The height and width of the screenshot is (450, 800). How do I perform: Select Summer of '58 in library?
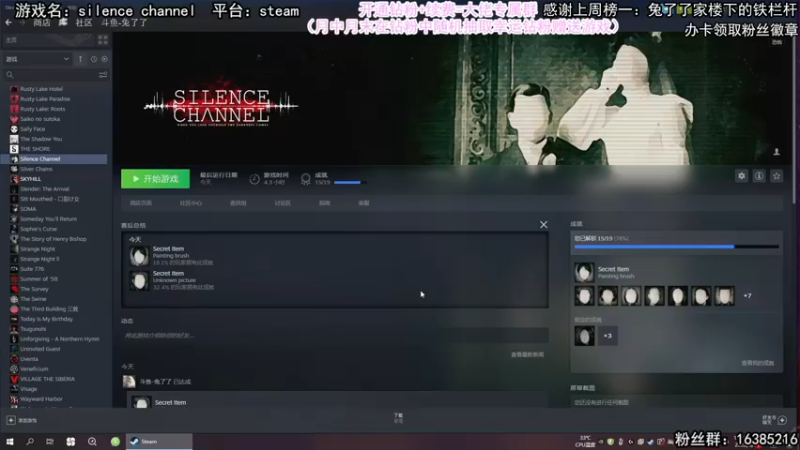[x=39, y=279]
